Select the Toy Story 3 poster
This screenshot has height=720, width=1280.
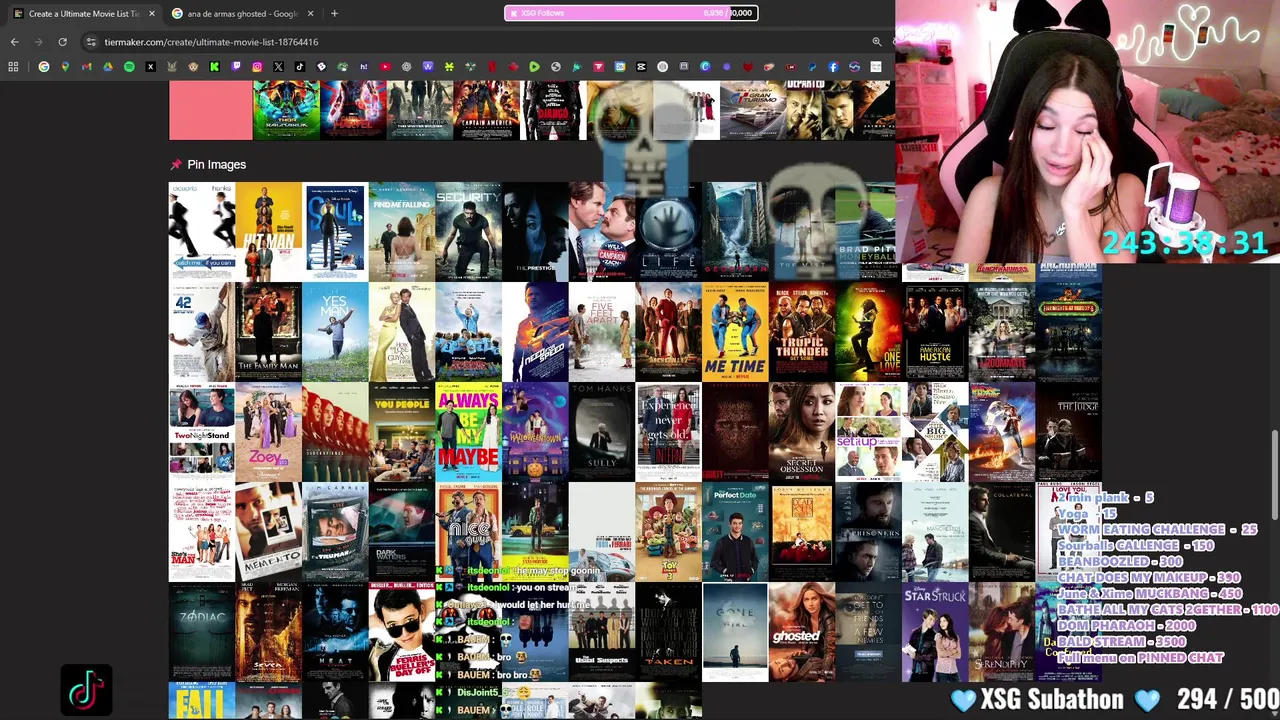[668, 532]
